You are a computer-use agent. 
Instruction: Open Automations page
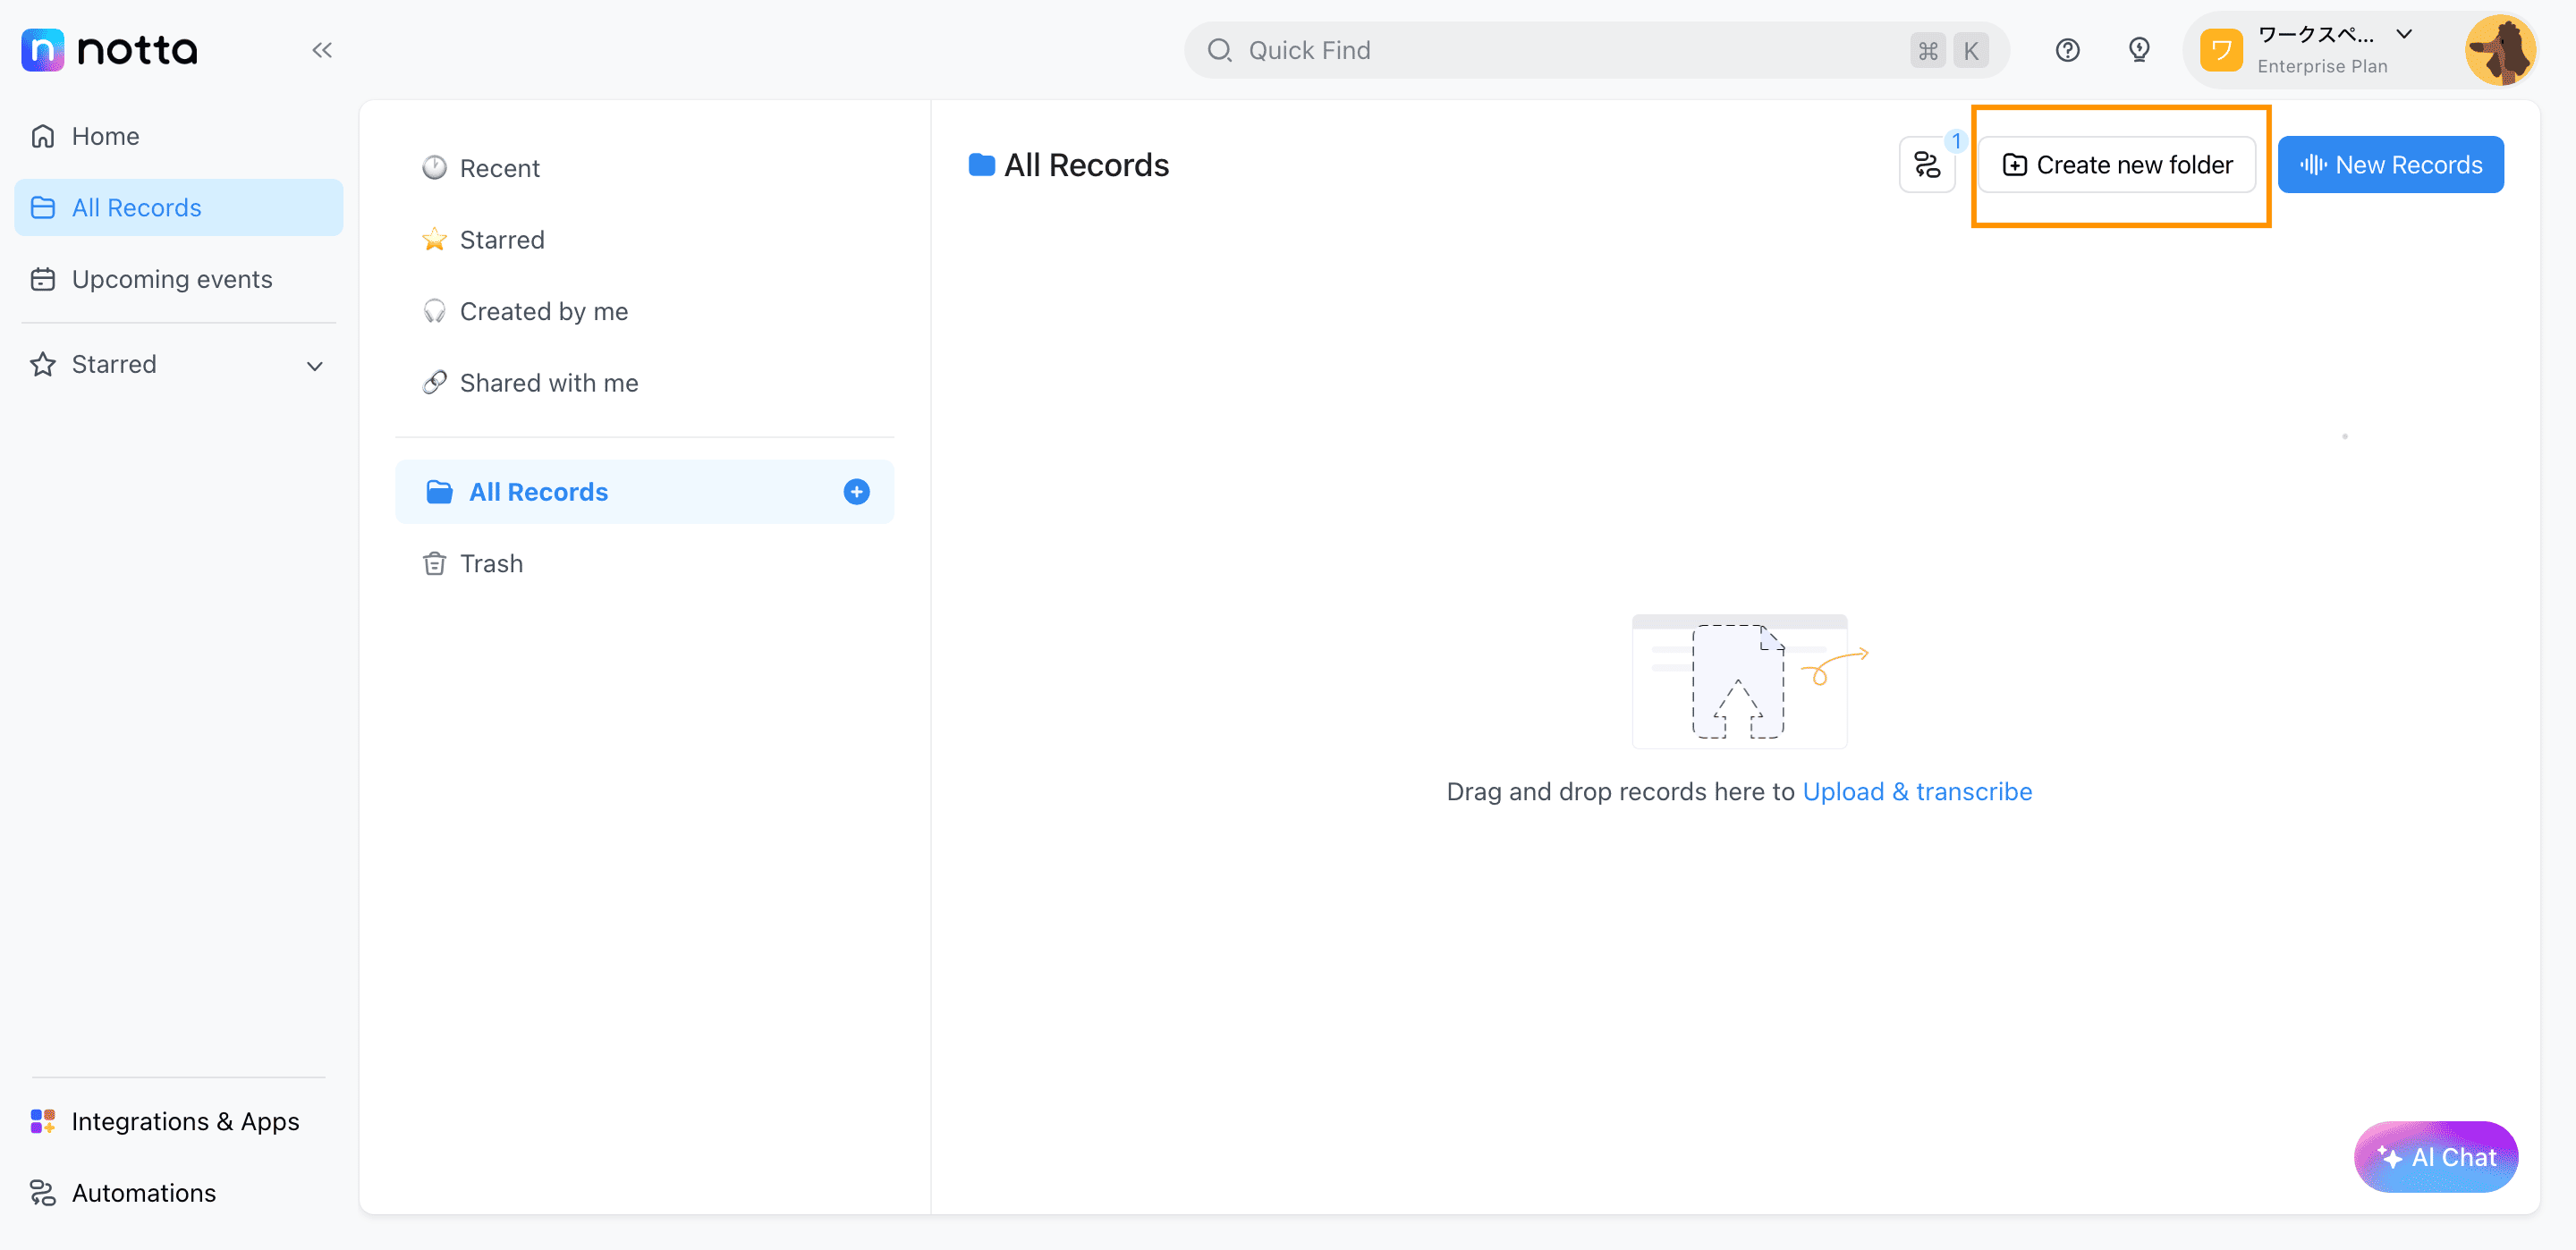[x=179, y=1193]
